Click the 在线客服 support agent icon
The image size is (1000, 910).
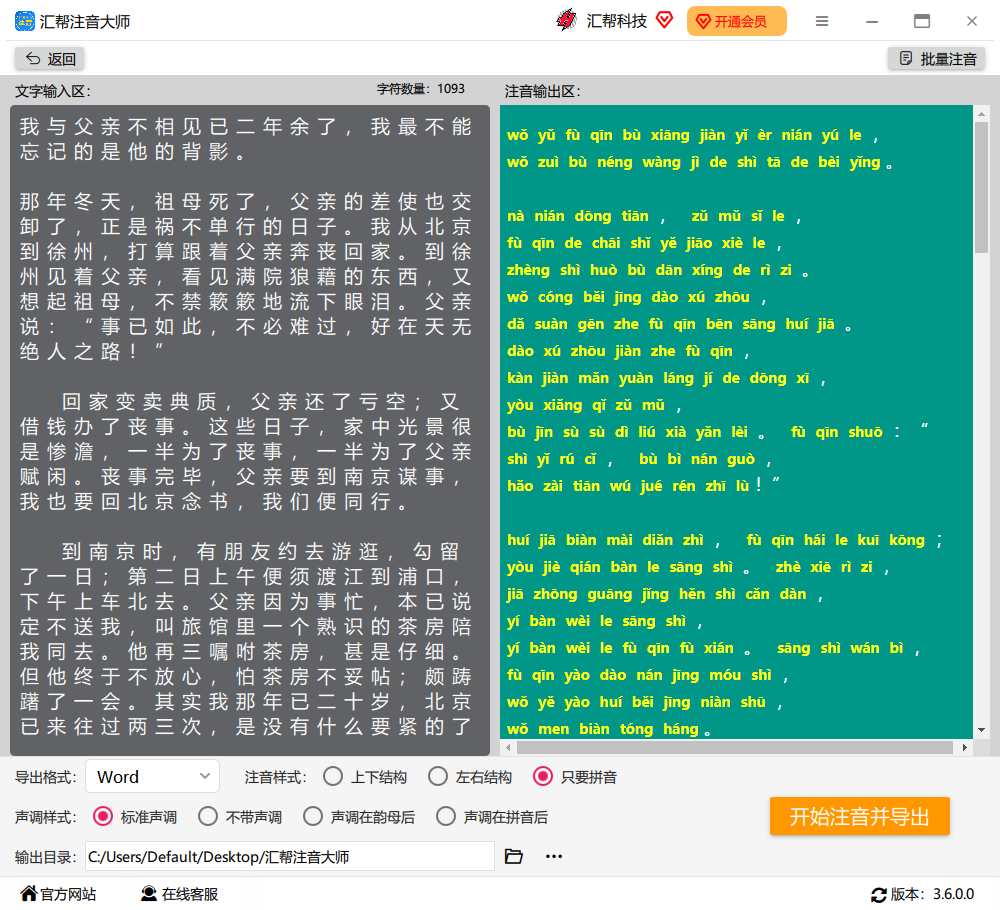pyautogui.click(x=149, y=893)
